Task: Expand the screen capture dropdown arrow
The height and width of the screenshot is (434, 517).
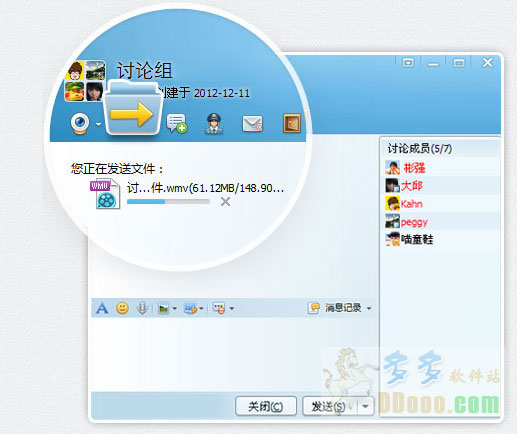Action: click(201, 309)
